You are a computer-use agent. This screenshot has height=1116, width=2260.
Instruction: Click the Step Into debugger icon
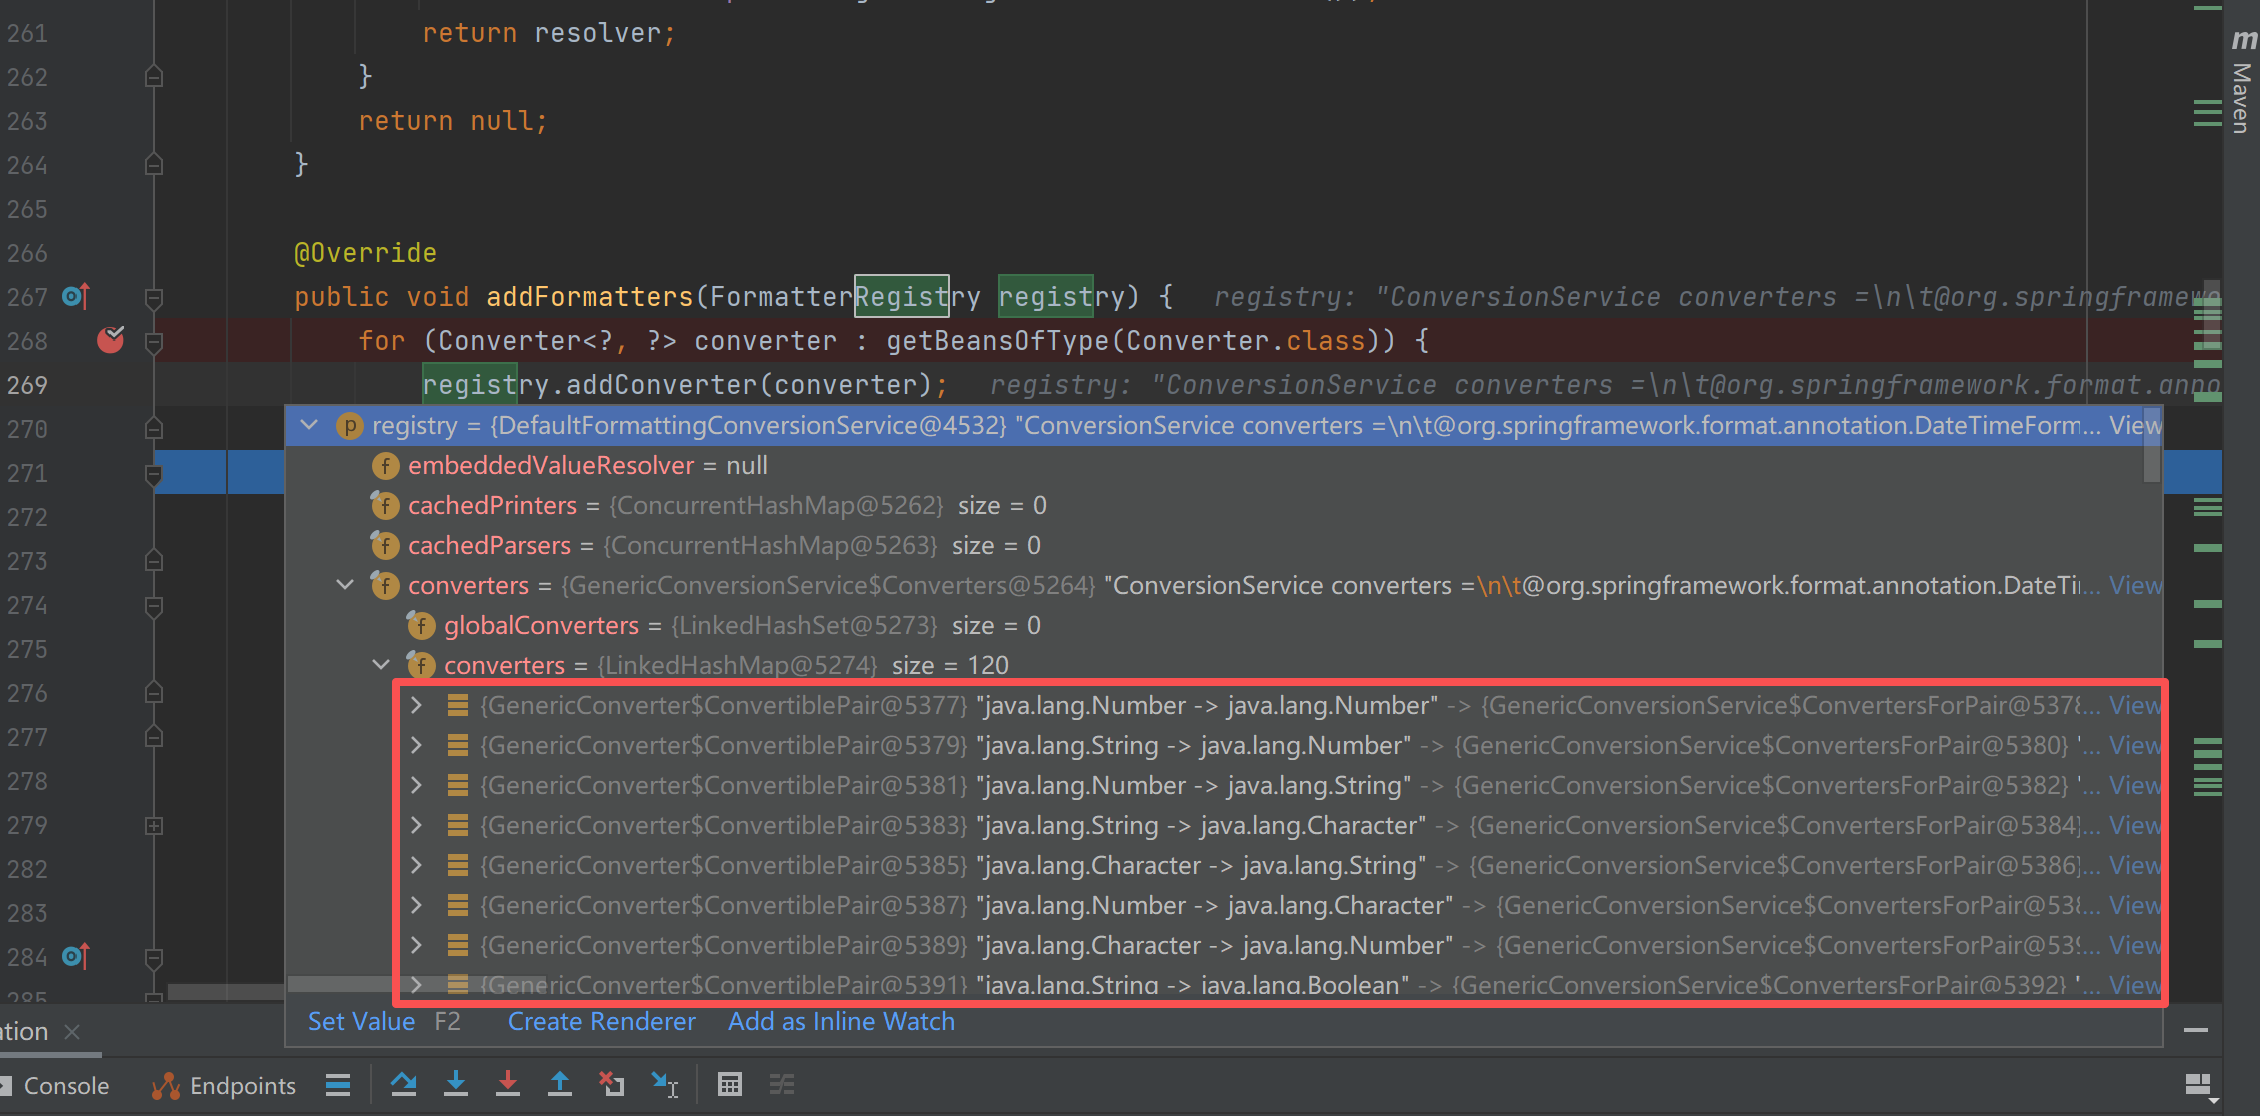(456, 1084)
